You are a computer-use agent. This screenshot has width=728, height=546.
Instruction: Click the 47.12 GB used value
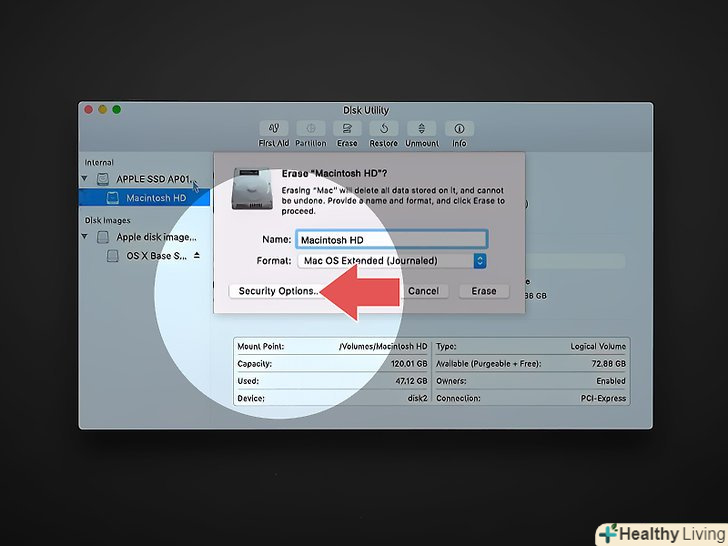pyautogui.click(x=411, y=381)
